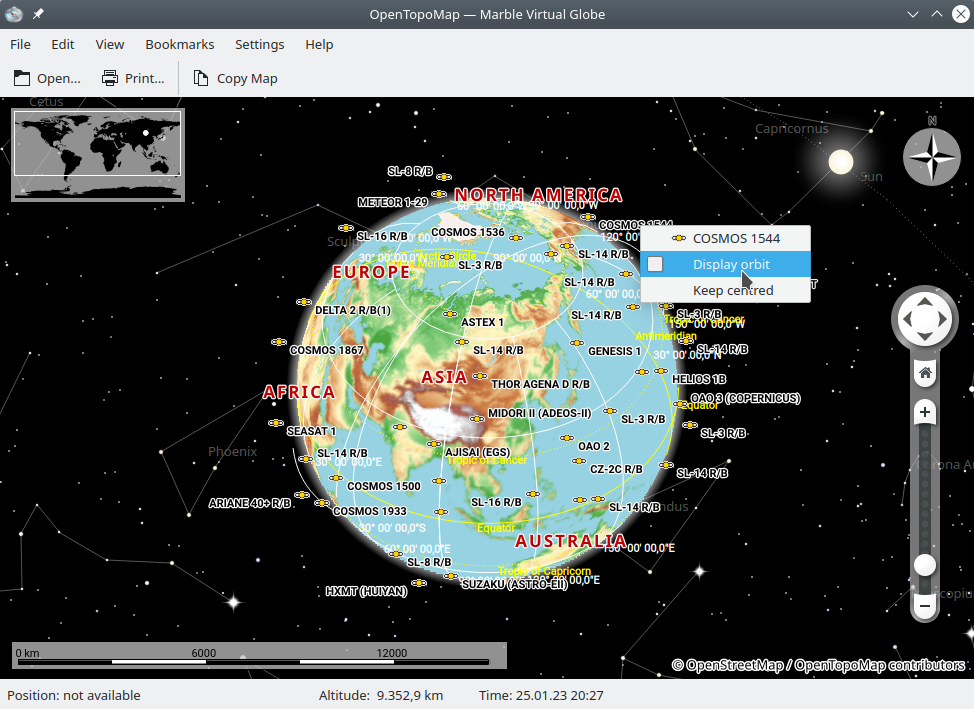This screenshot has height=709, width=974.
Task: Click the zoom slider track above handle
Action: [x=925, y=491]
